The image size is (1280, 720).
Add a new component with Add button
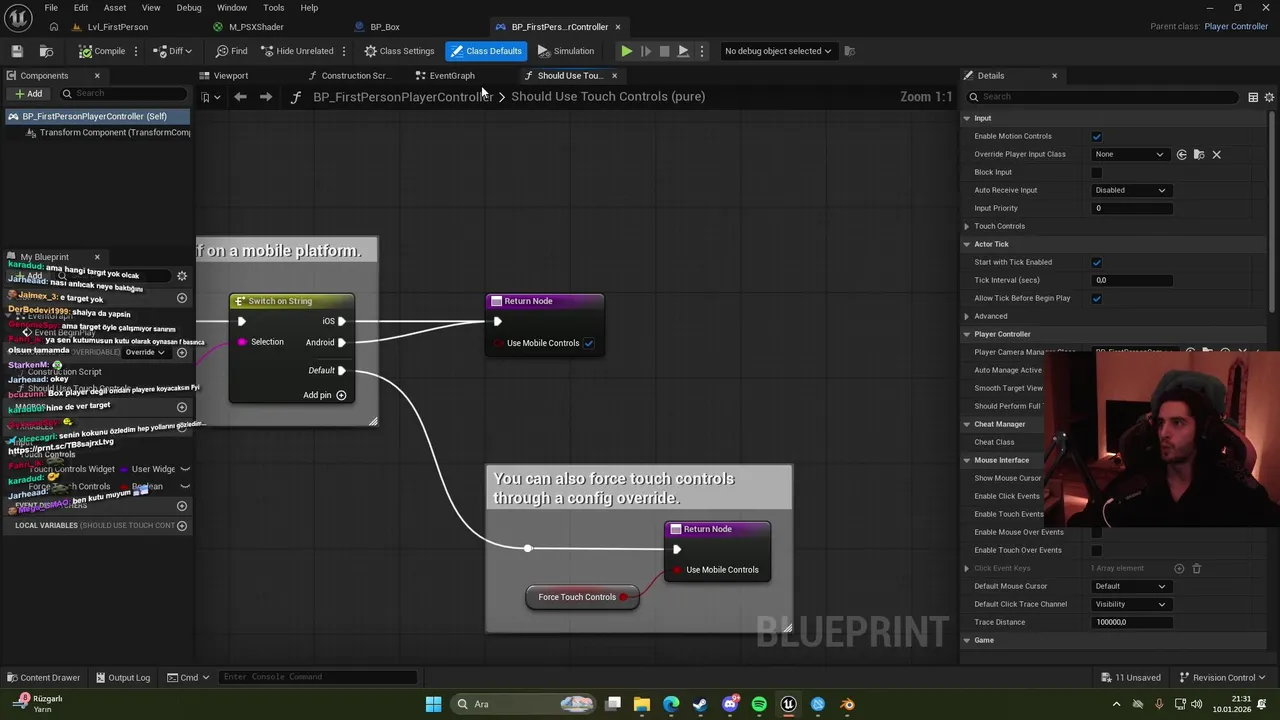pos(28,94)
